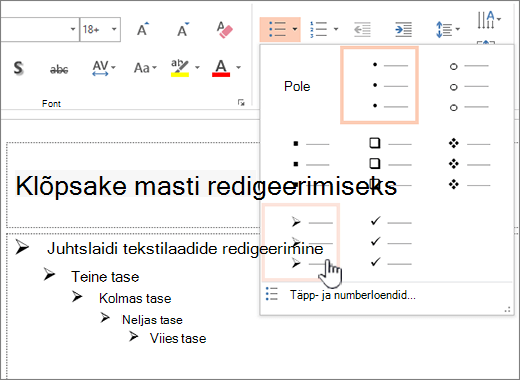Click the Decrease List Level icon
This screenshot has width=520, height=380.
tap(362, 30)
